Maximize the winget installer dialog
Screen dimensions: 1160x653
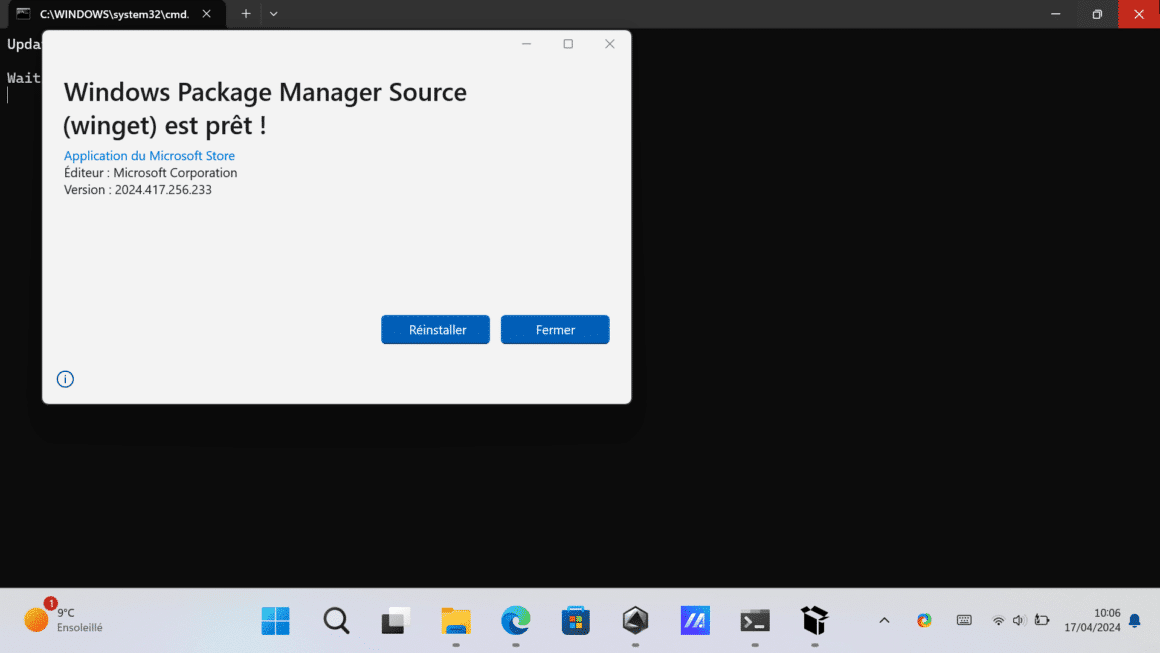click(x=568, y=44)
